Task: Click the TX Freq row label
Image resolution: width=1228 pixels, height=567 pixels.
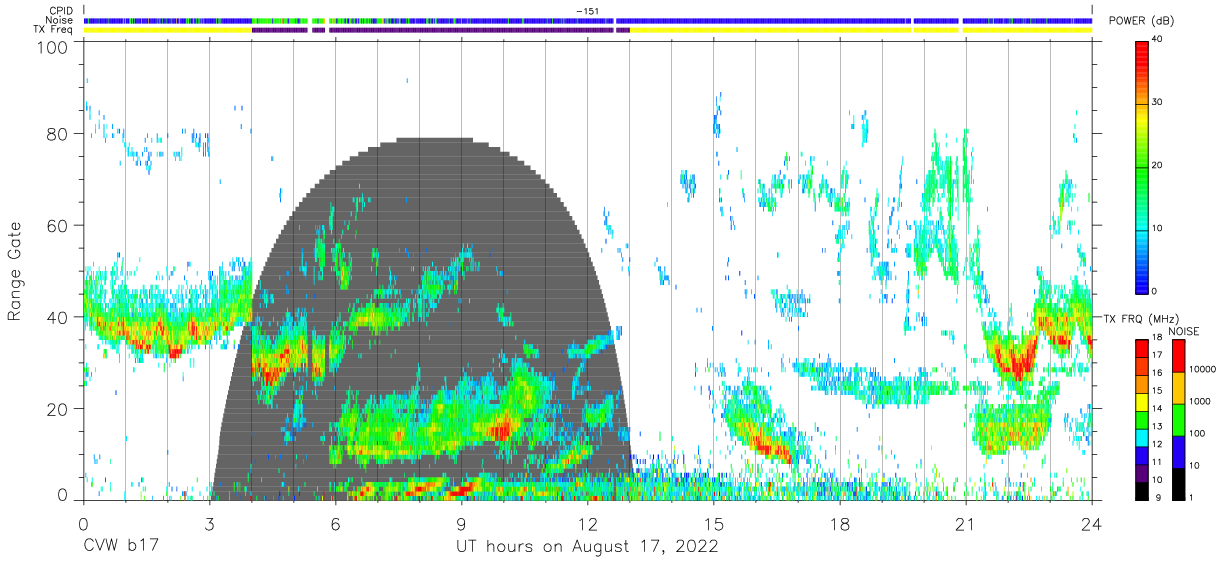Action: coord(54,30)
